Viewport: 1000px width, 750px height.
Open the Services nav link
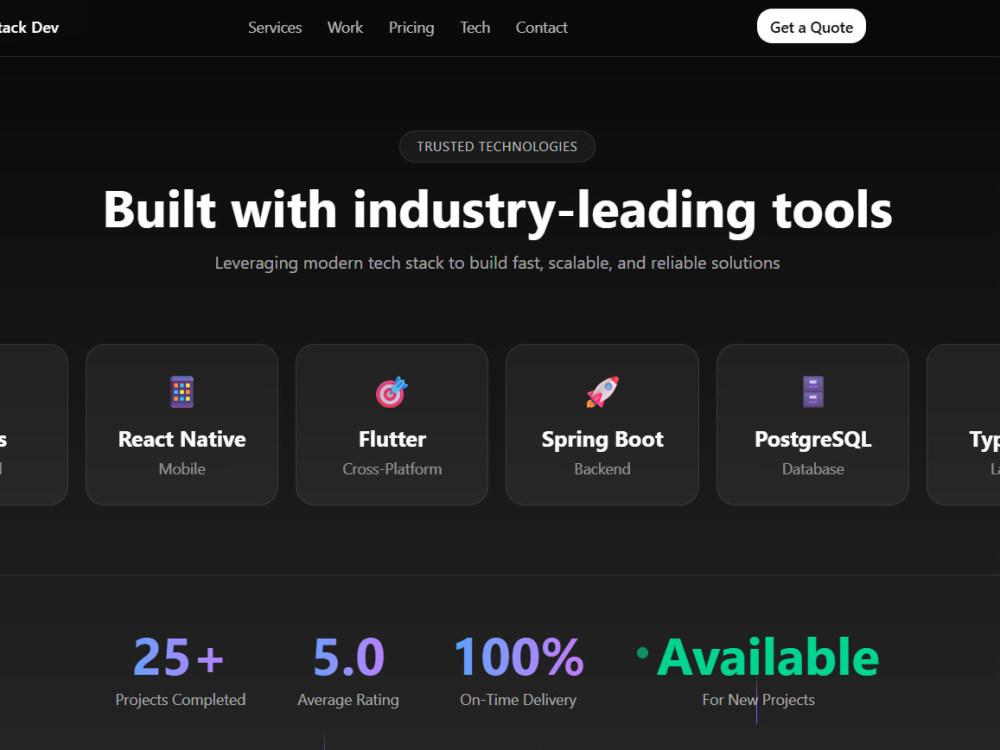click(275, 27)
